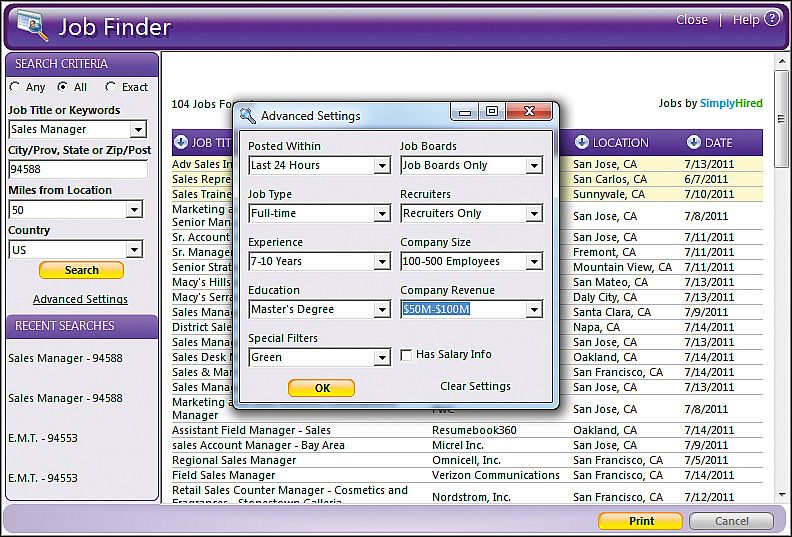
Task: Select the All radio button
Action: click(x=63, y=87)
